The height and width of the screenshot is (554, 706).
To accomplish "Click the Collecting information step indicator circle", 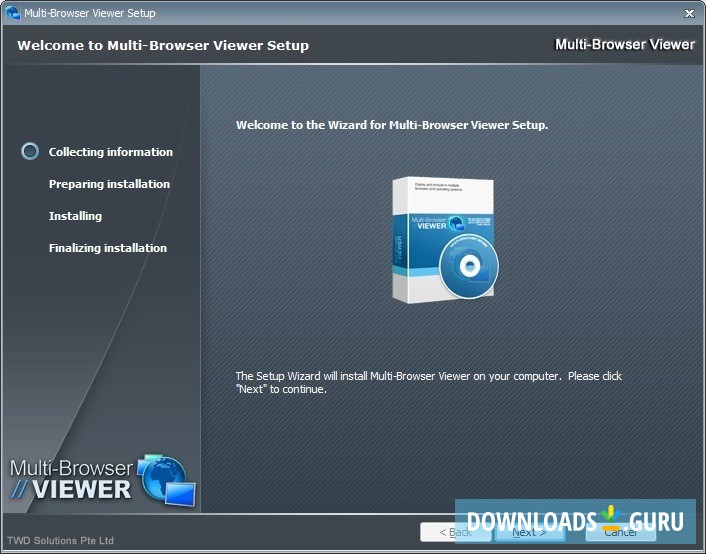I will [30, 151].
